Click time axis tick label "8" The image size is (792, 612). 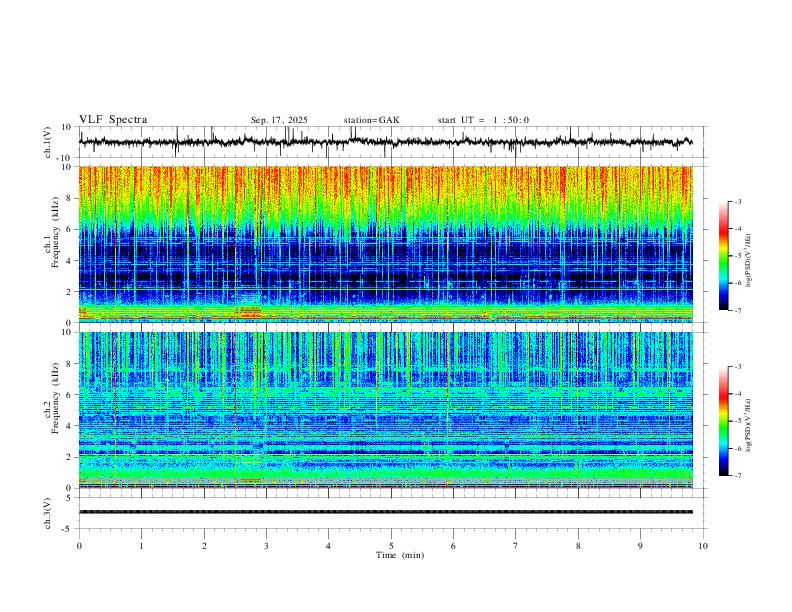[578, 546]
